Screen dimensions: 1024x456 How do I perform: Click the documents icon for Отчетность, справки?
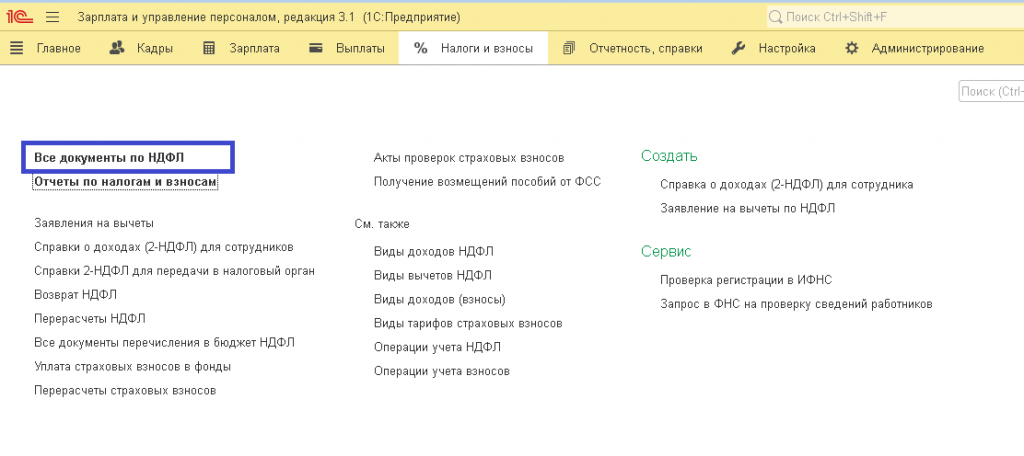[570, 48]
